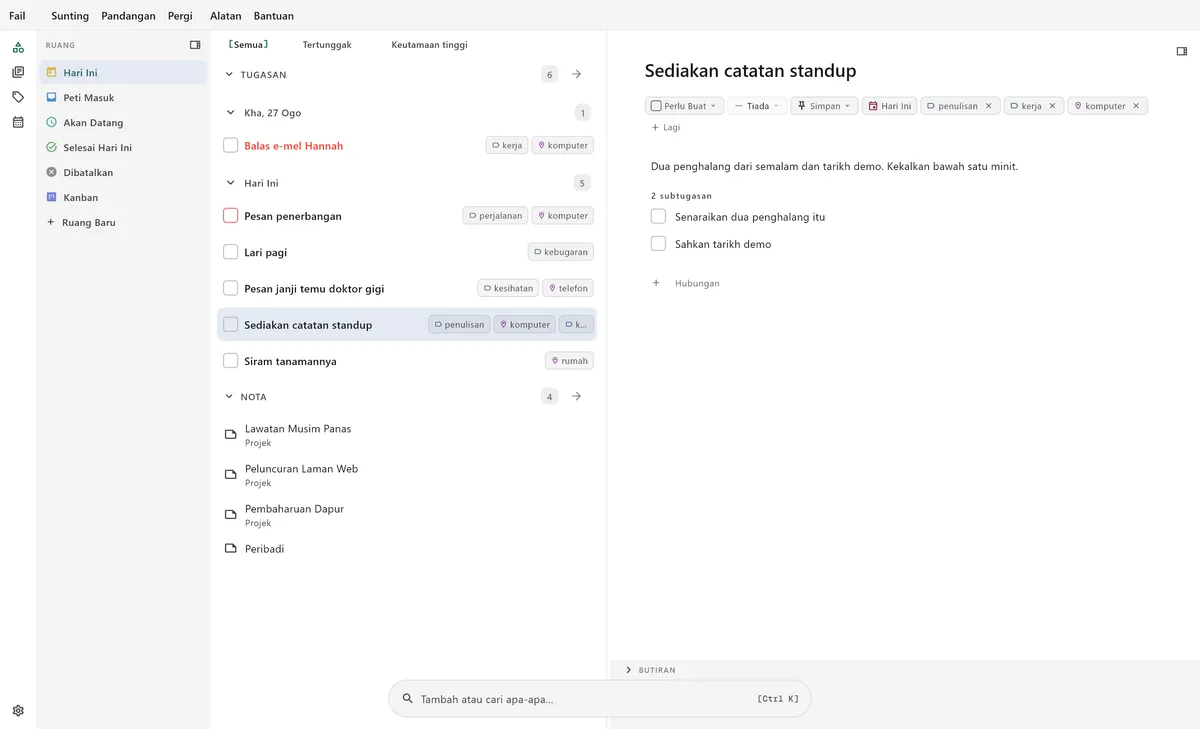Open Kanban space

pos(123,198)
